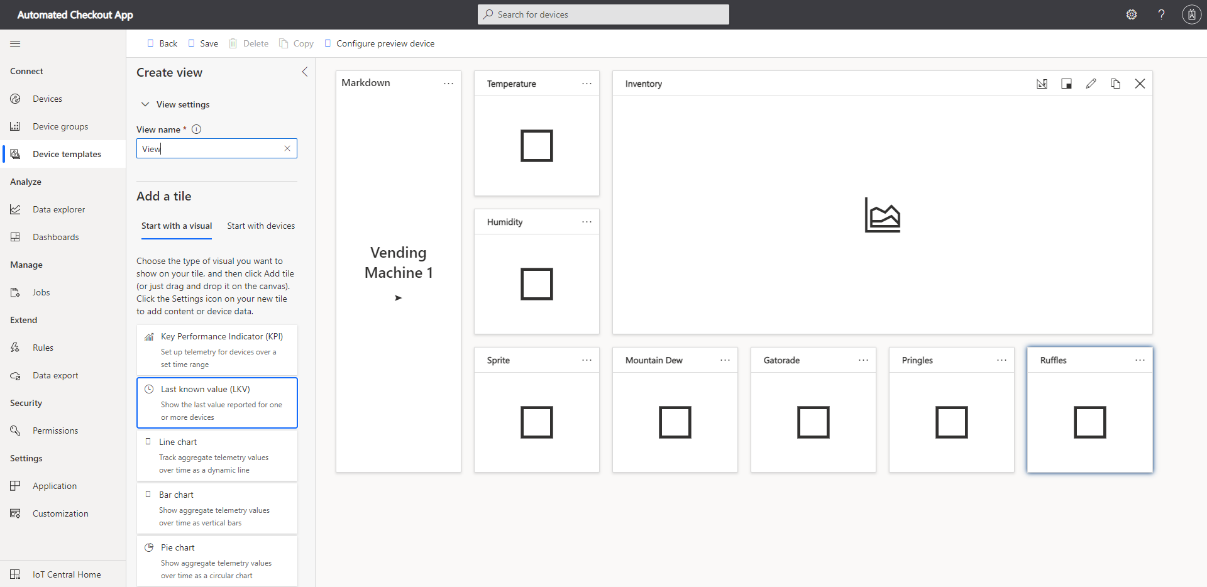Open the hamburger navigation menu
The width and height of the screenshot is (1207, 587).
(x=15, y=43)
